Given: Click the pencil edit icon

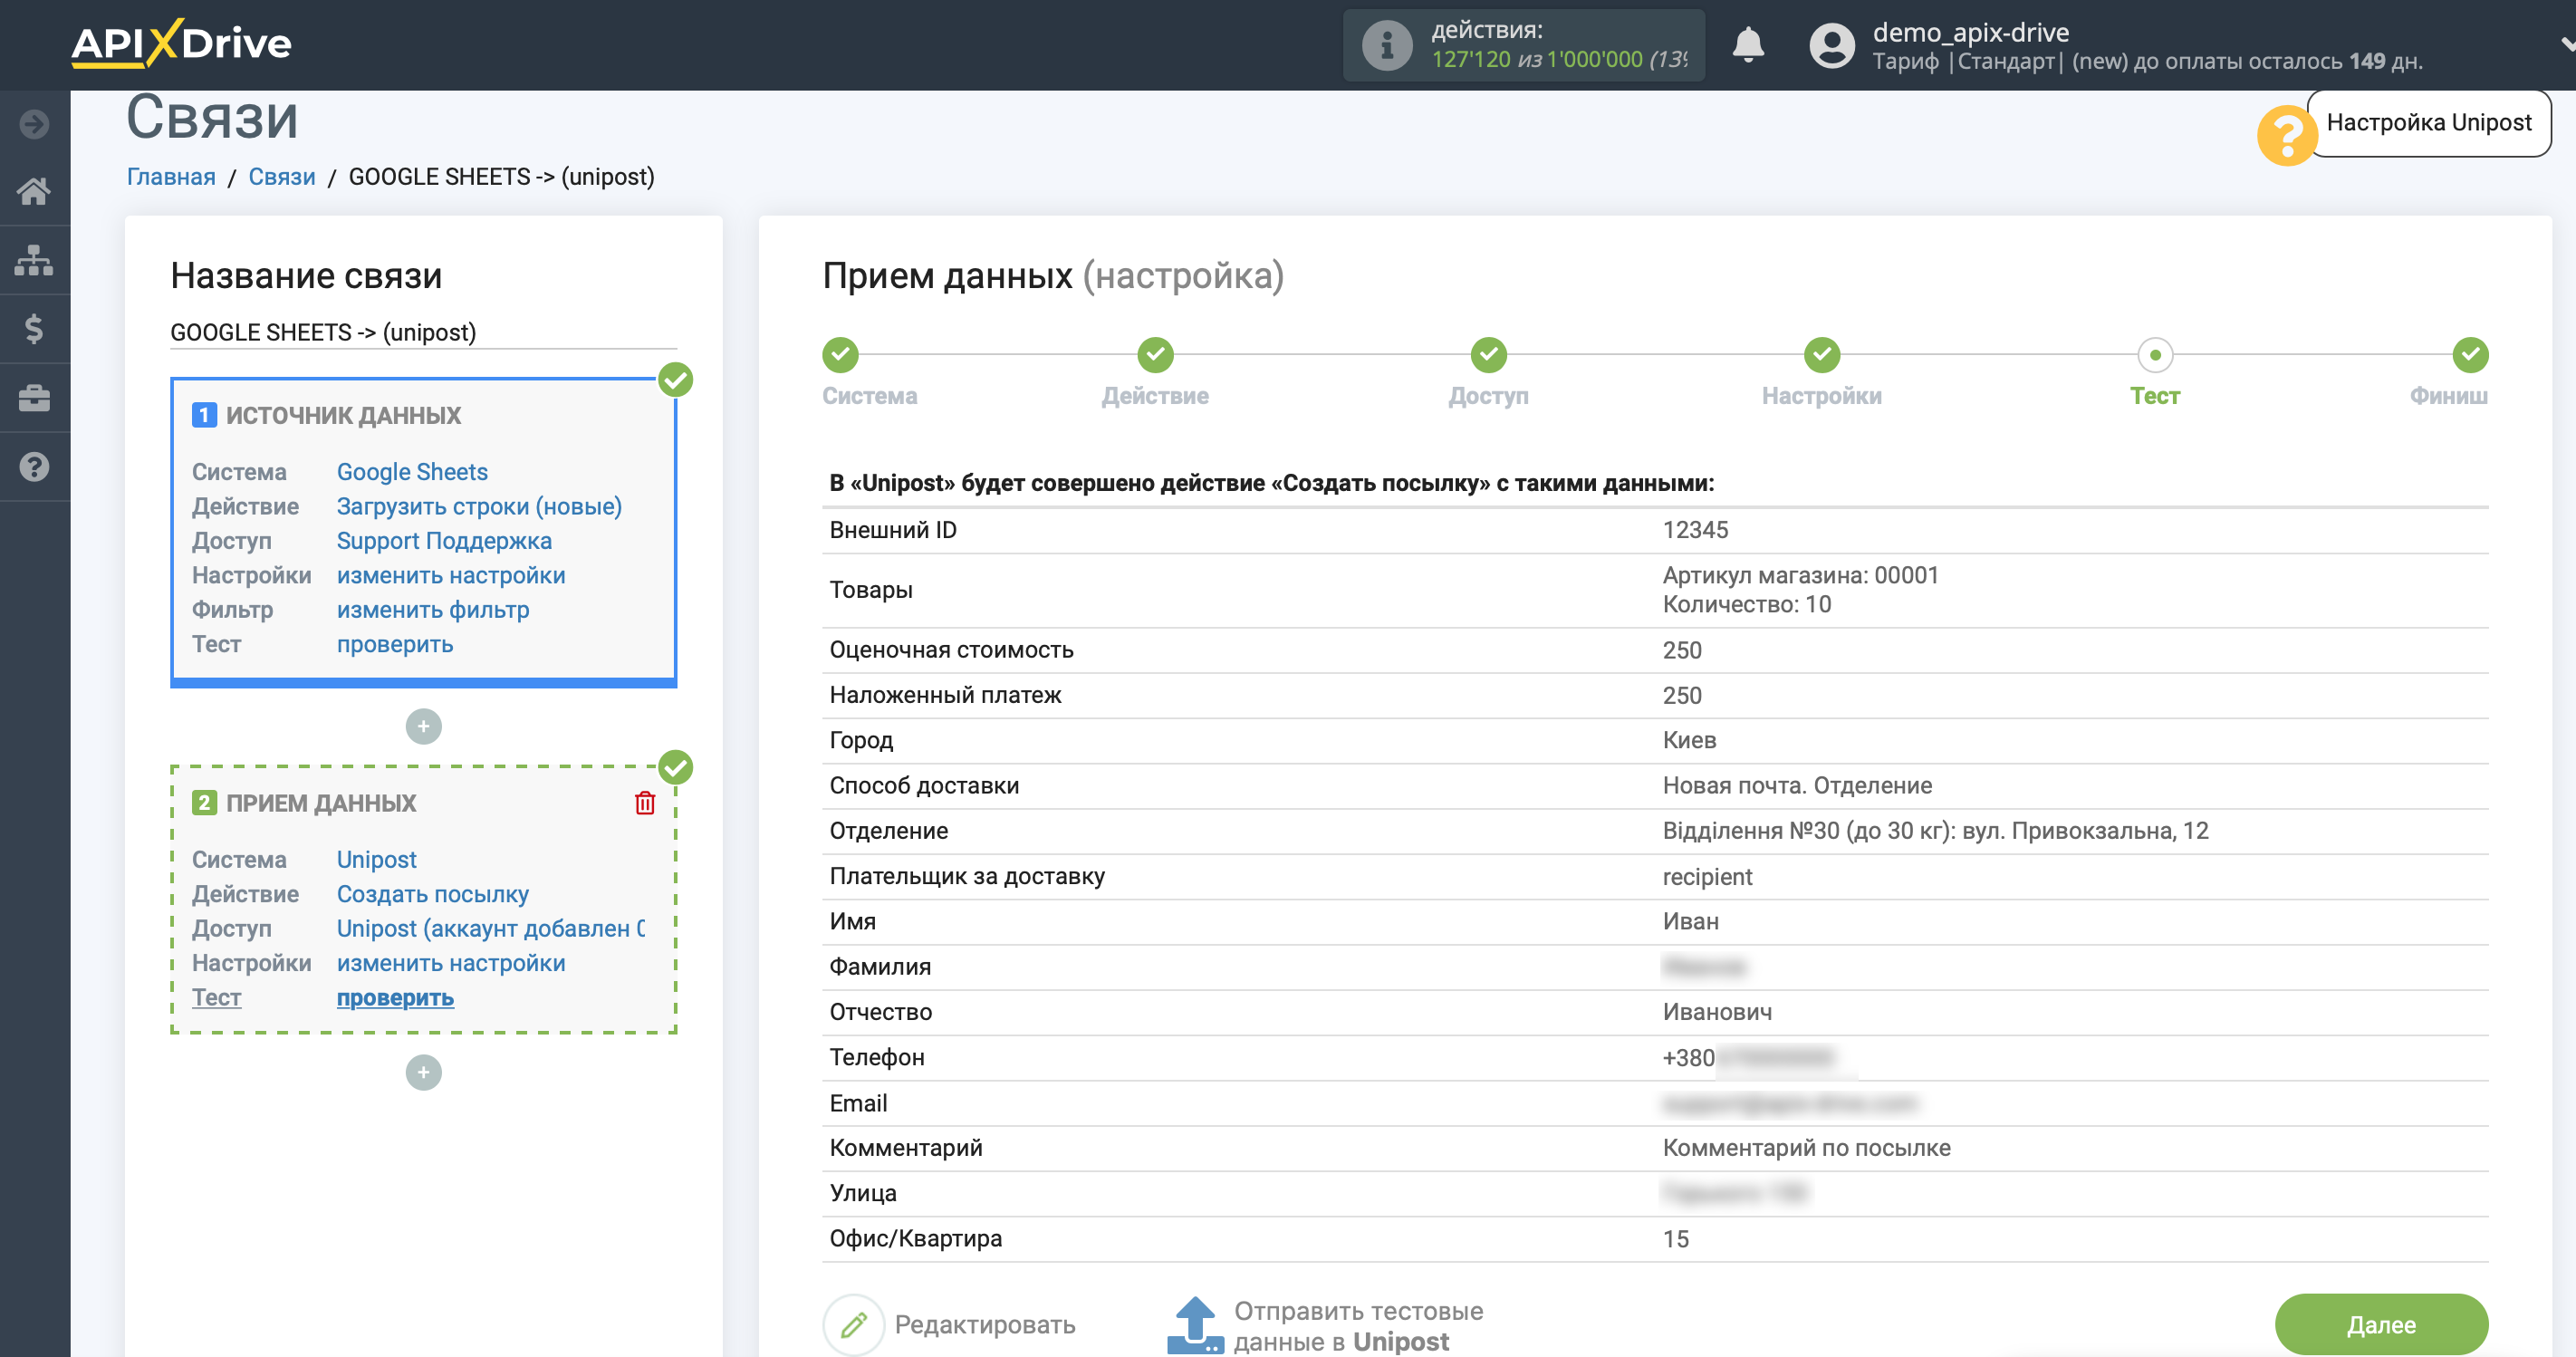Looking at the screenshot, I should click(x=853, y=1325).
